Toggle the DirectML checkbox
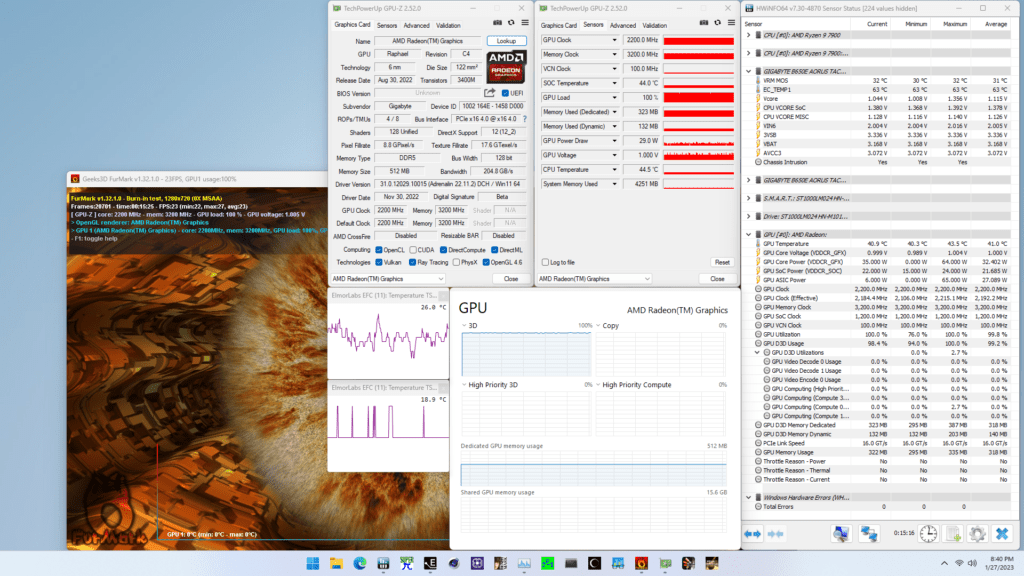 pos(494,249)
